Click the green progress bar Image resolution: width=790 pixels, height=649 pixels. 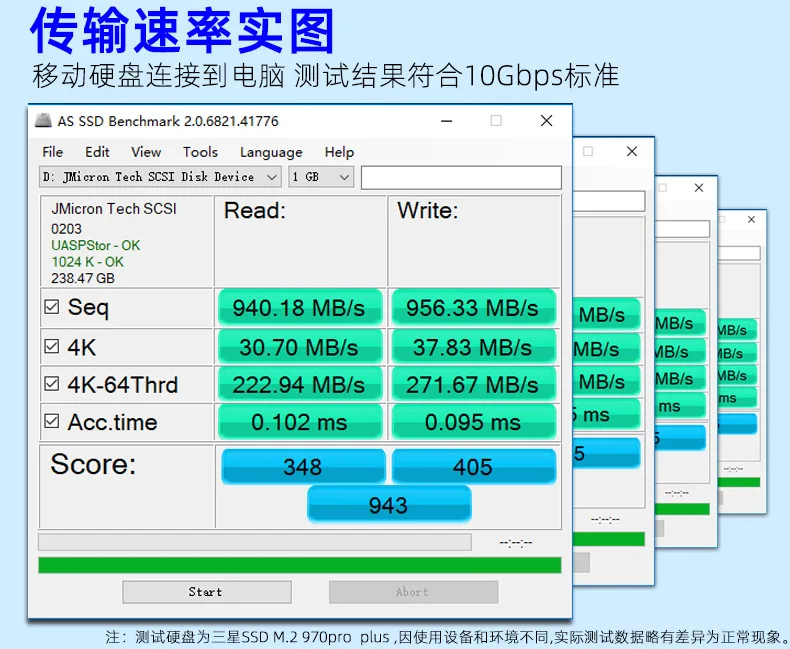point(299,565)
